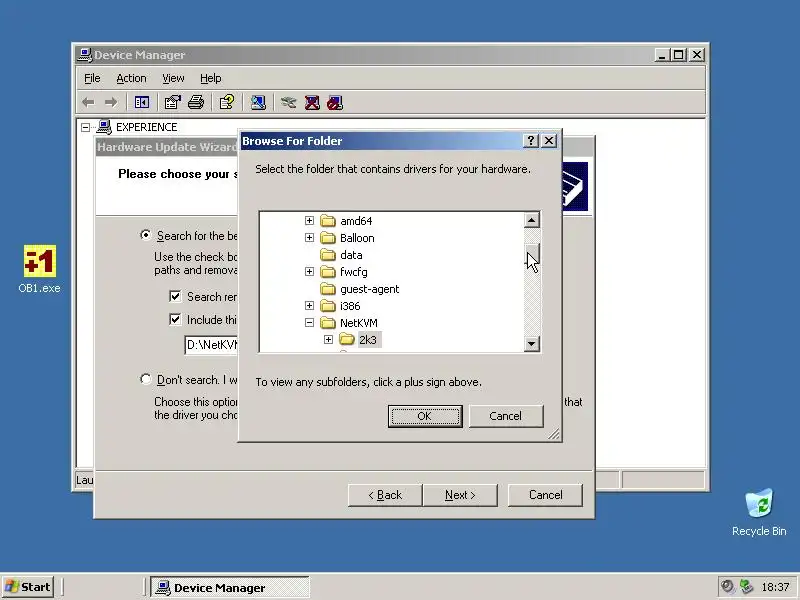Click the Disable device toolbar icon
This screenshot has width=800, height=600.
335,103
